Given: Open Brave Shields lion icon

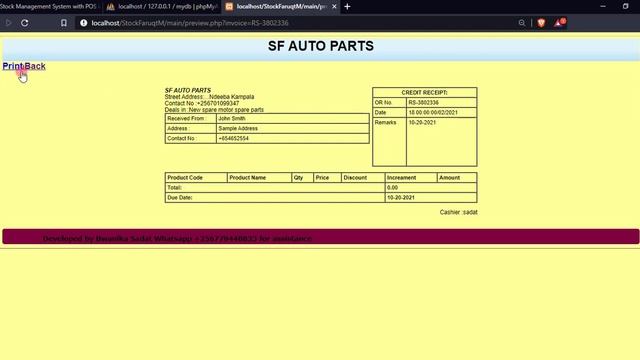Looking at the screenshot, I should click(541, 23).
